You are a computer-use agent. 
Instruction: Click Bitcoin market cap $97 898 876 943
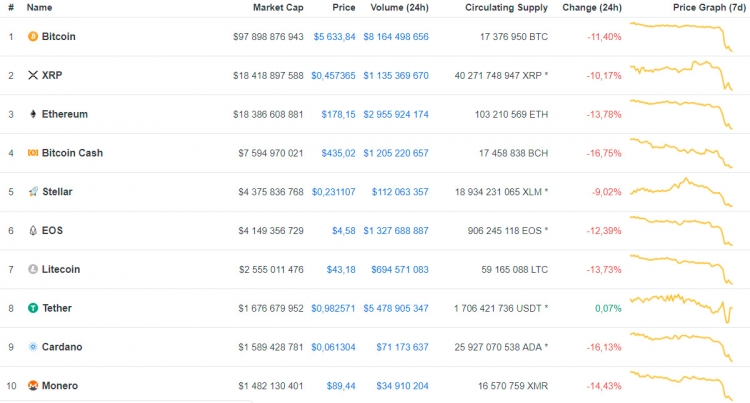click(268, 37)
